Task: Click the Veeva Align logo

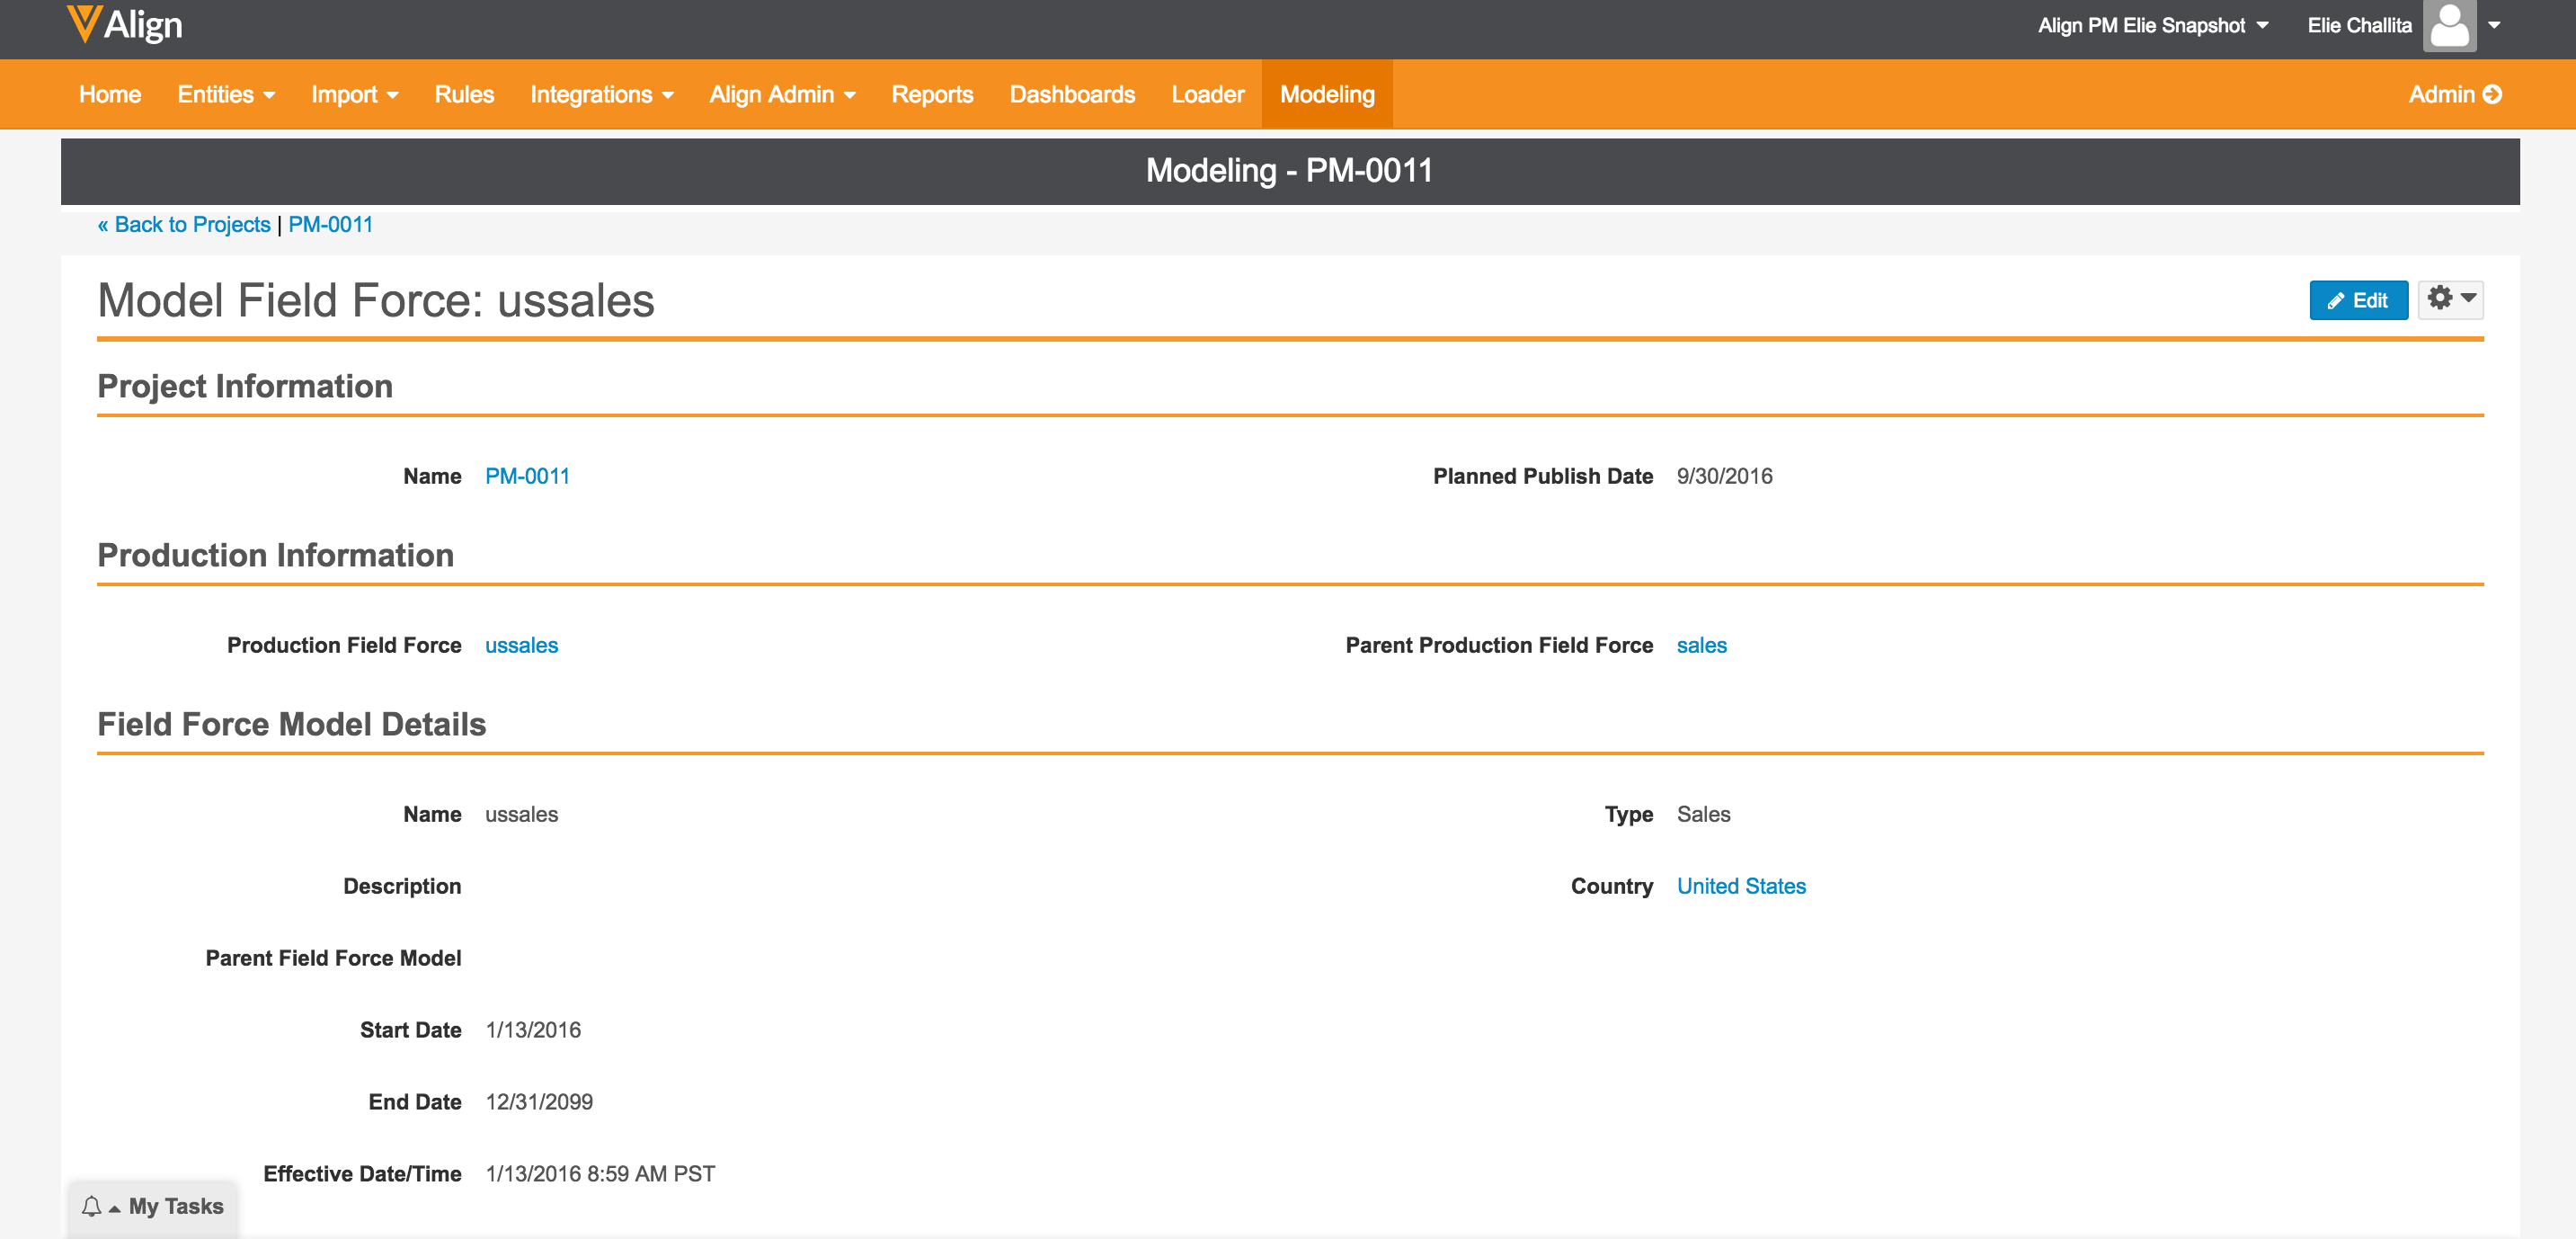Action: tap(124, 25)
